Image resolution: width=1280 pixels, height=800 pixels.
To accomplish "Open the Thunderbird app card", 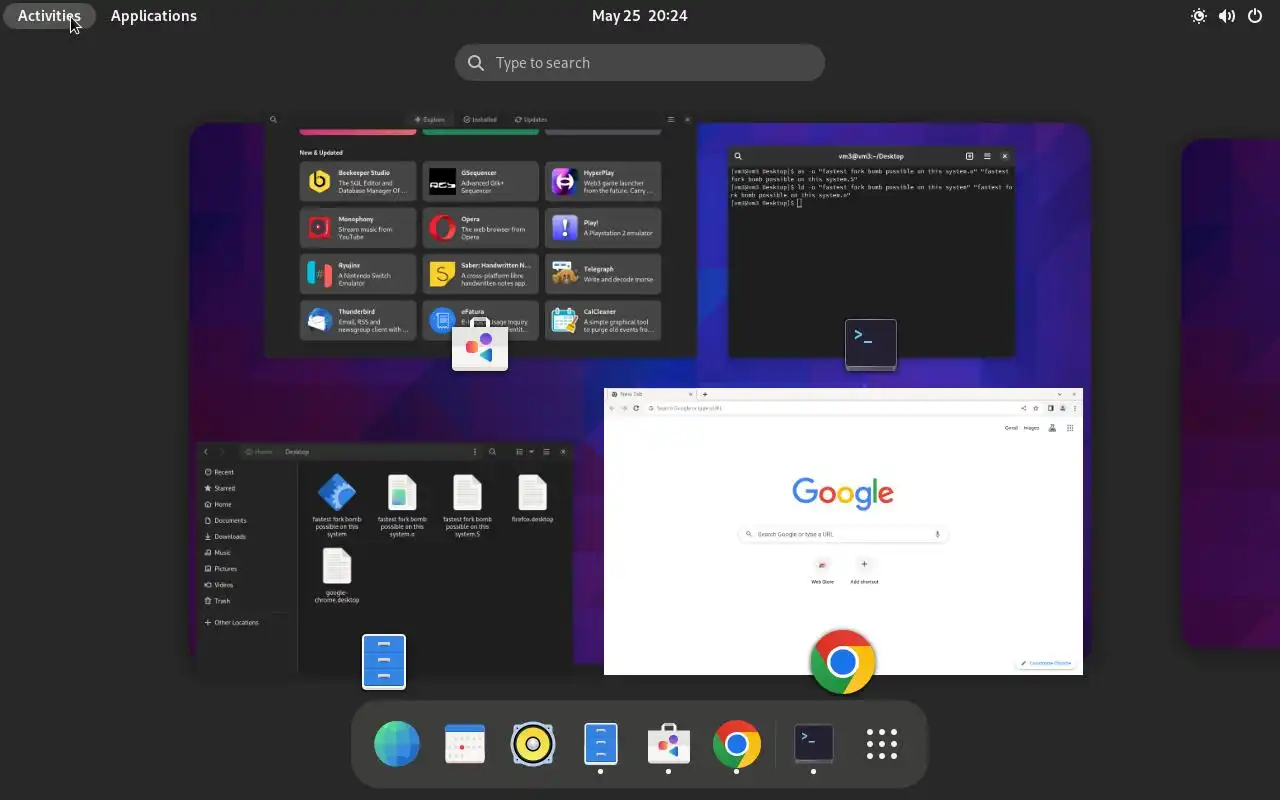I will [358, 320].
